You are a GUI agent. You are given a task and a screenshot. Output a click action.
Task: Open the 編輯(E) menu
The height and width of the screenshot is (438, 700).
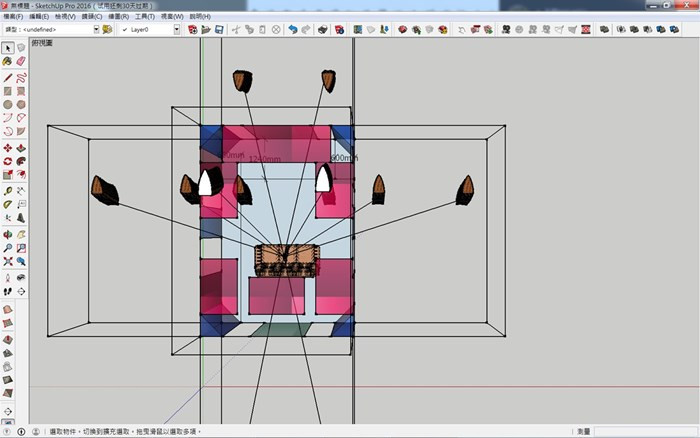(41, 17)
